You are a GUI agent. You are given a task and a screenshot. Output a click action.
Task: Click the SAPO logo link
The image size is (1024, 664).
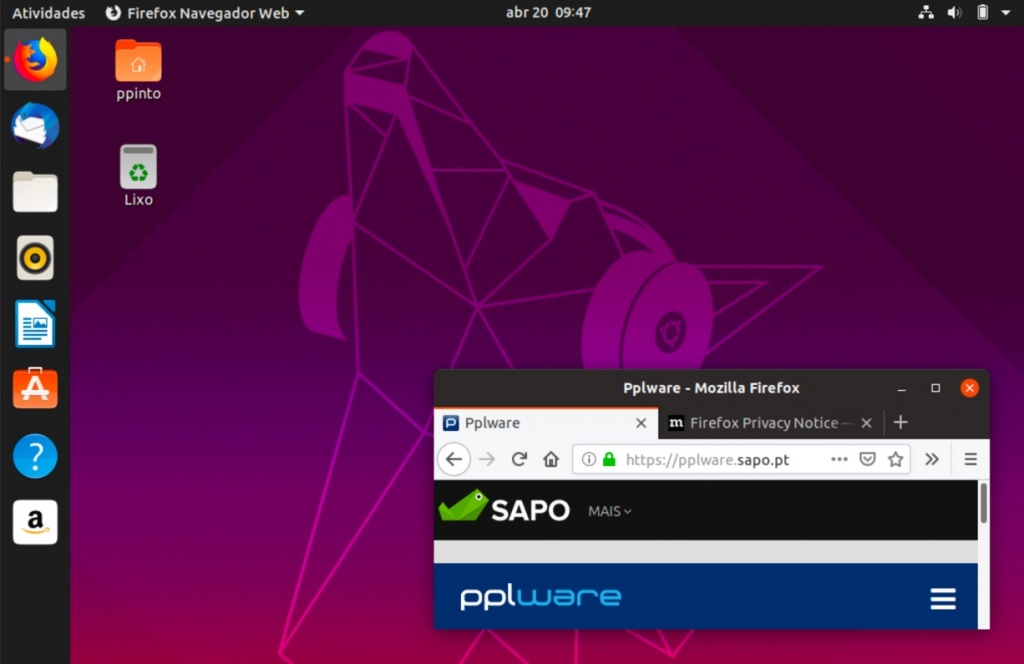pyautogui.click(x=504, y=507)
